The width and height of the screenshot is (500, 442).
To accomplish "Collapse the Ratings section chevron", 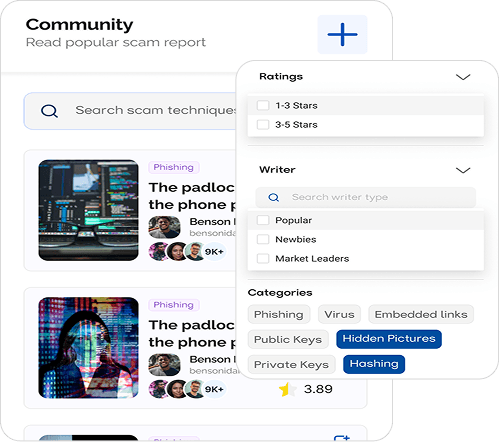I will (x=463, y=77).
